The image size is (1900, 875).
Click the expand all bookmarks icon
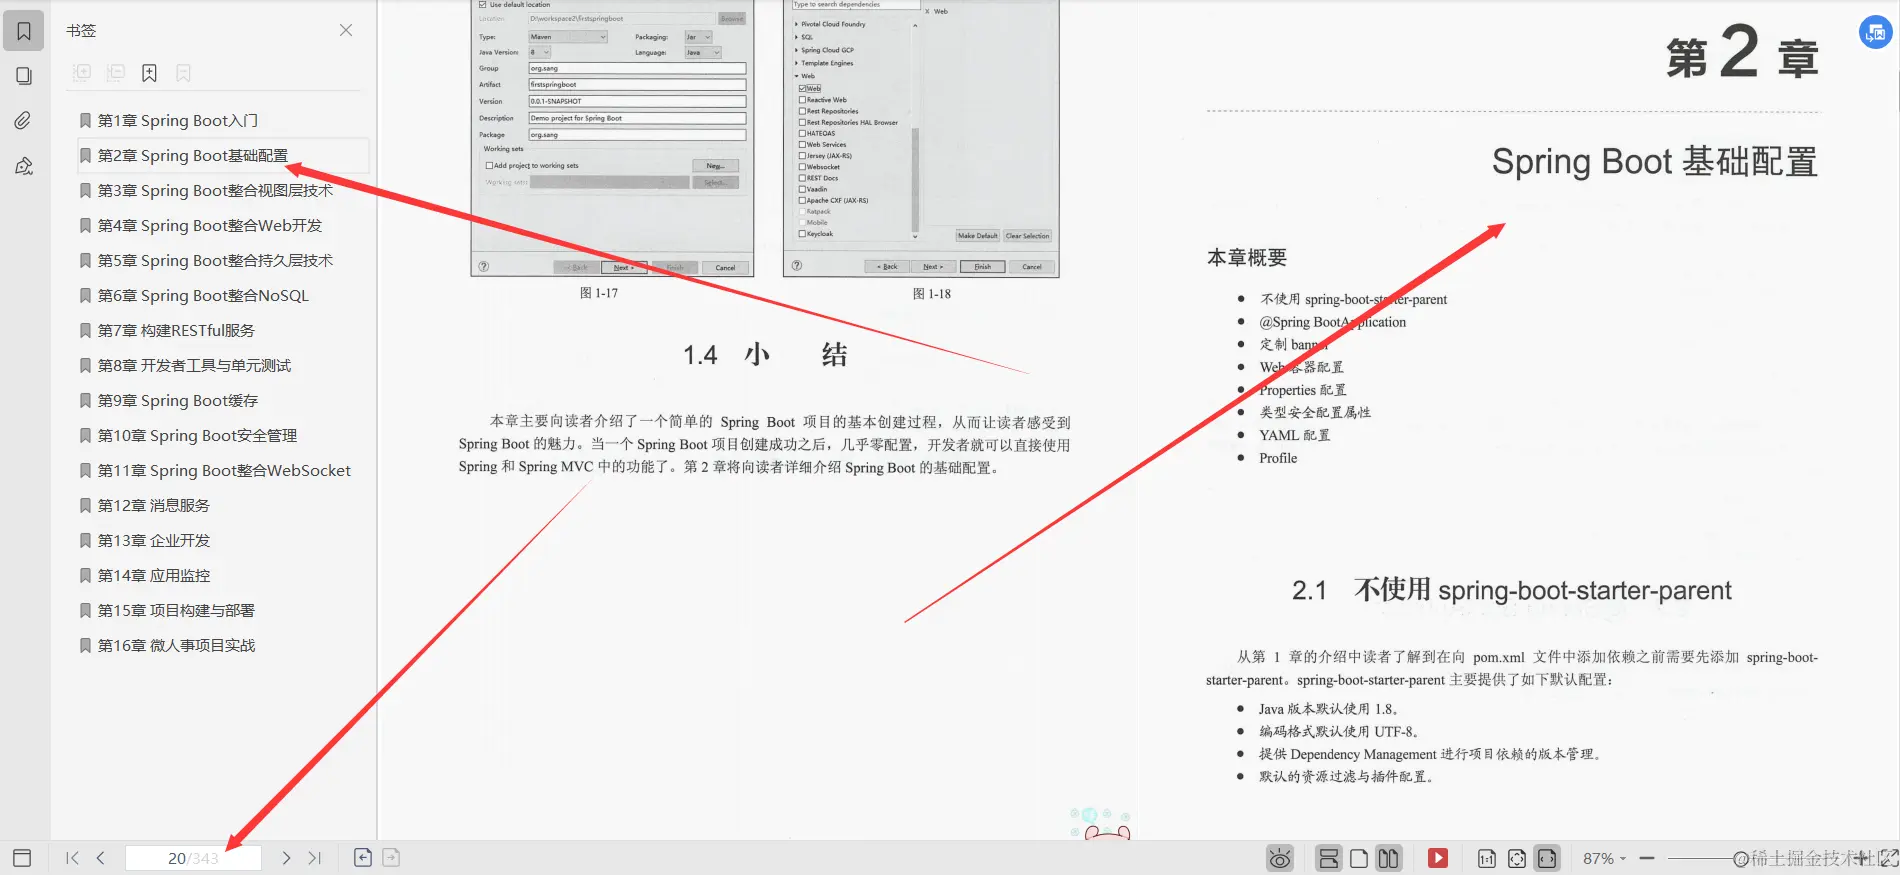tap(82, 73)
